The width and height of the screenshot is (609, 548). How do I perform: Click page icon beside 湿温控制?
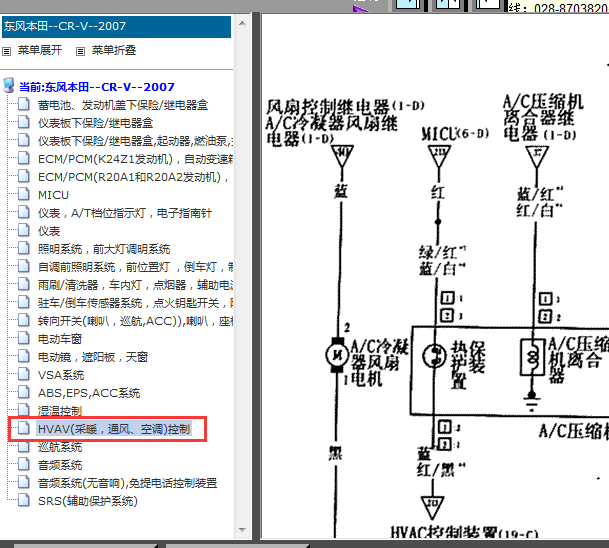(x=24, y=409)
